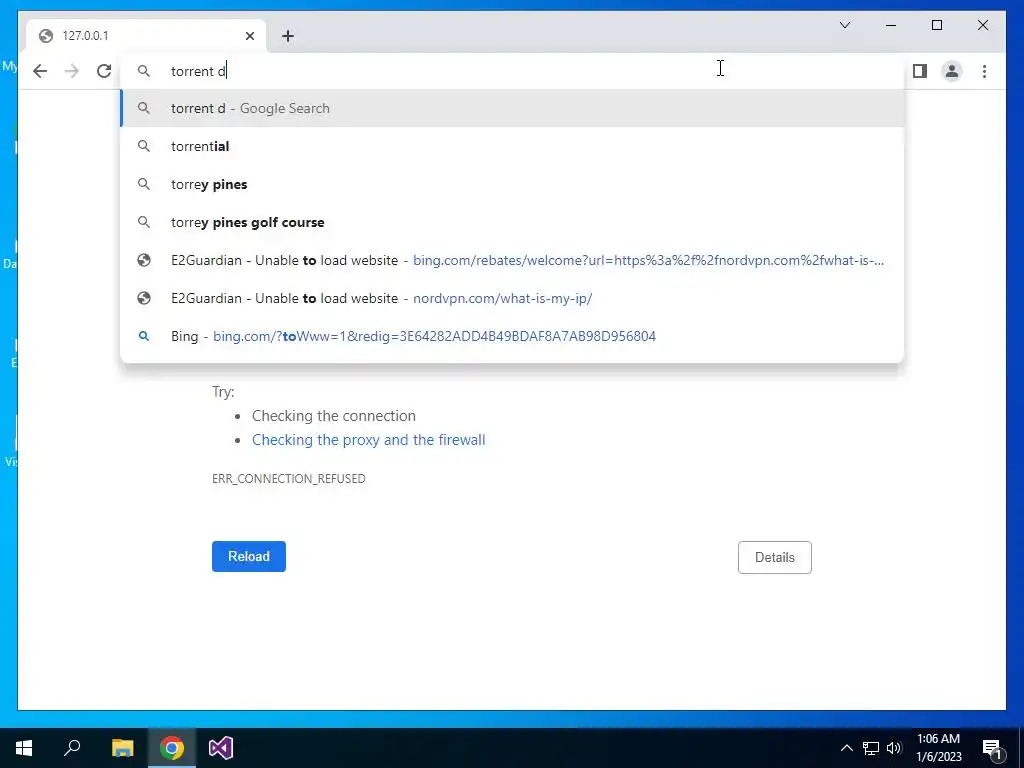Click the magnifier icon beside 'torrey pines golf course'

(144, 222)
